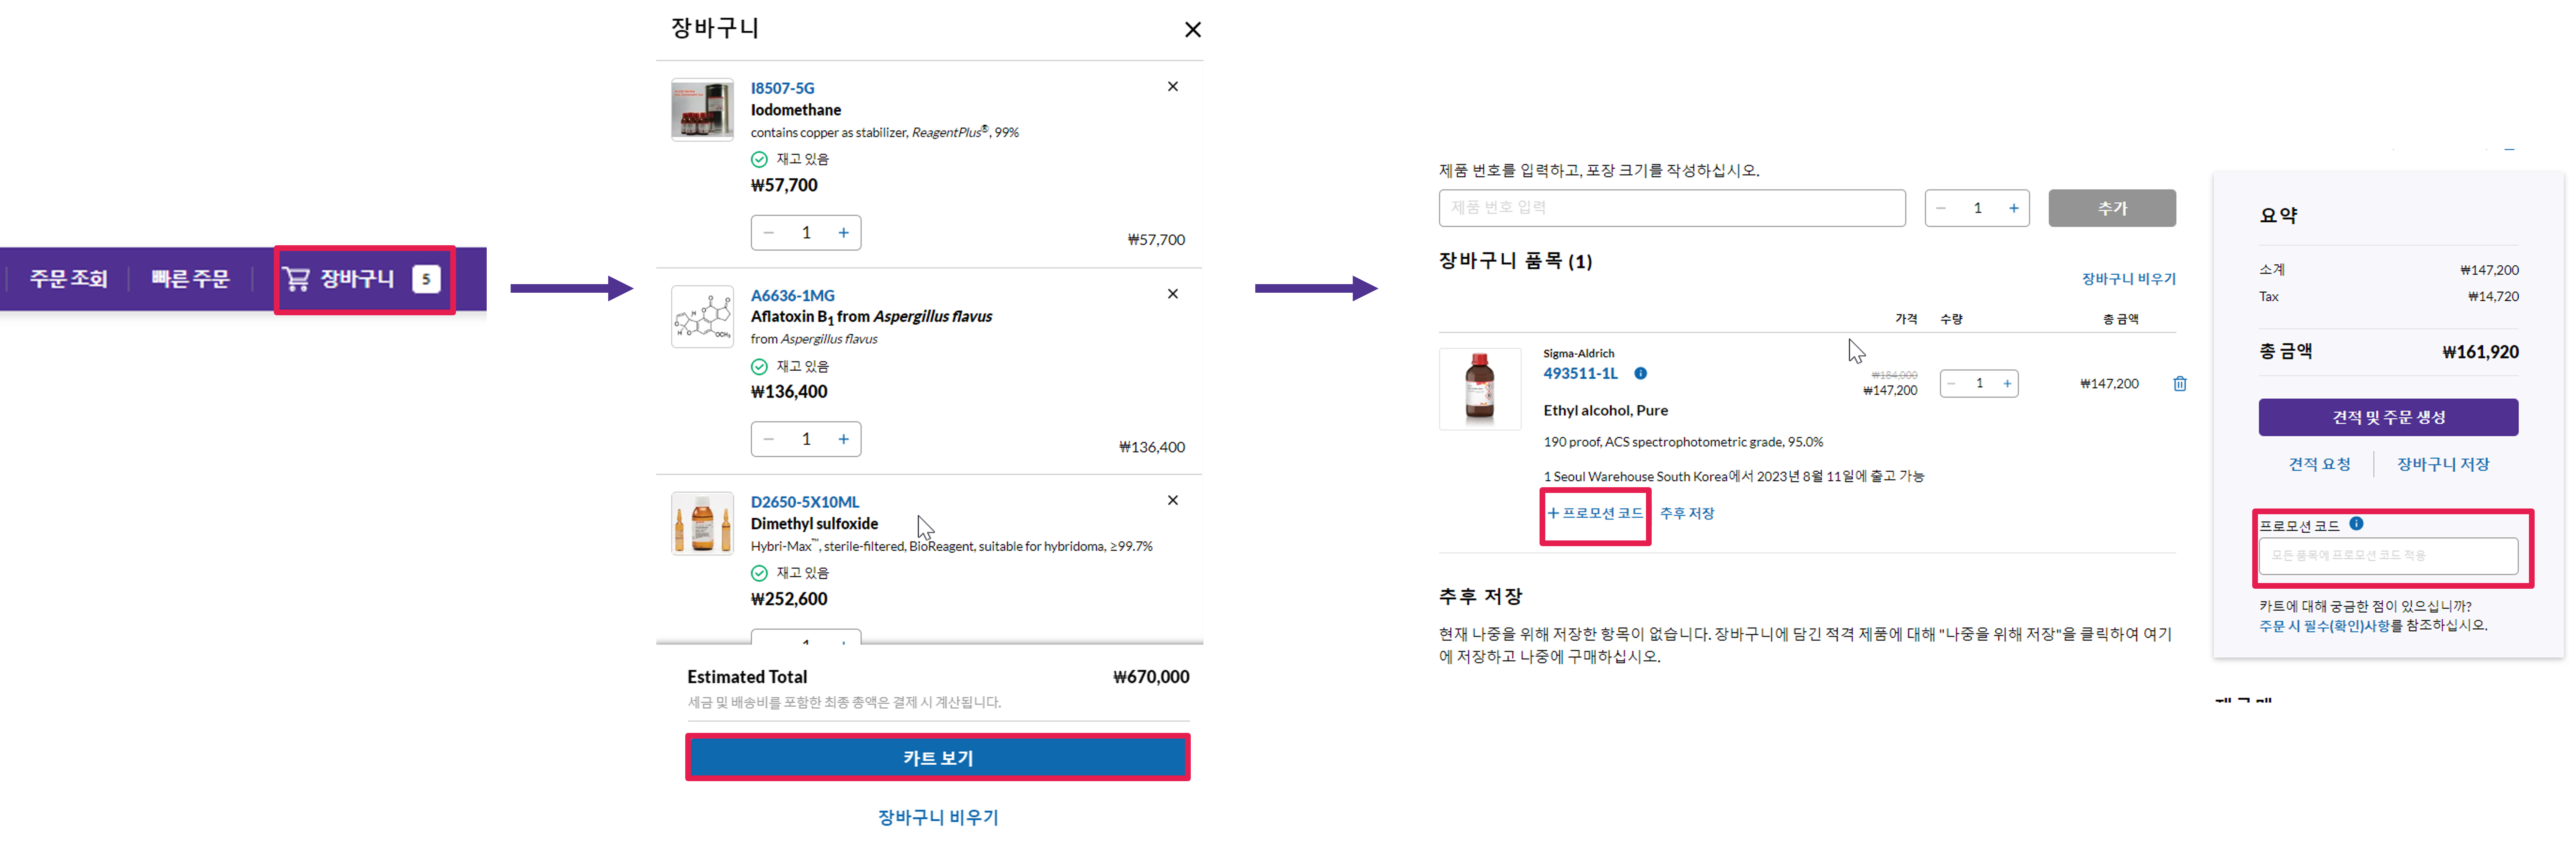
Task: Delete Ethyl alcohol with the trash icon
Action: 2180,384
